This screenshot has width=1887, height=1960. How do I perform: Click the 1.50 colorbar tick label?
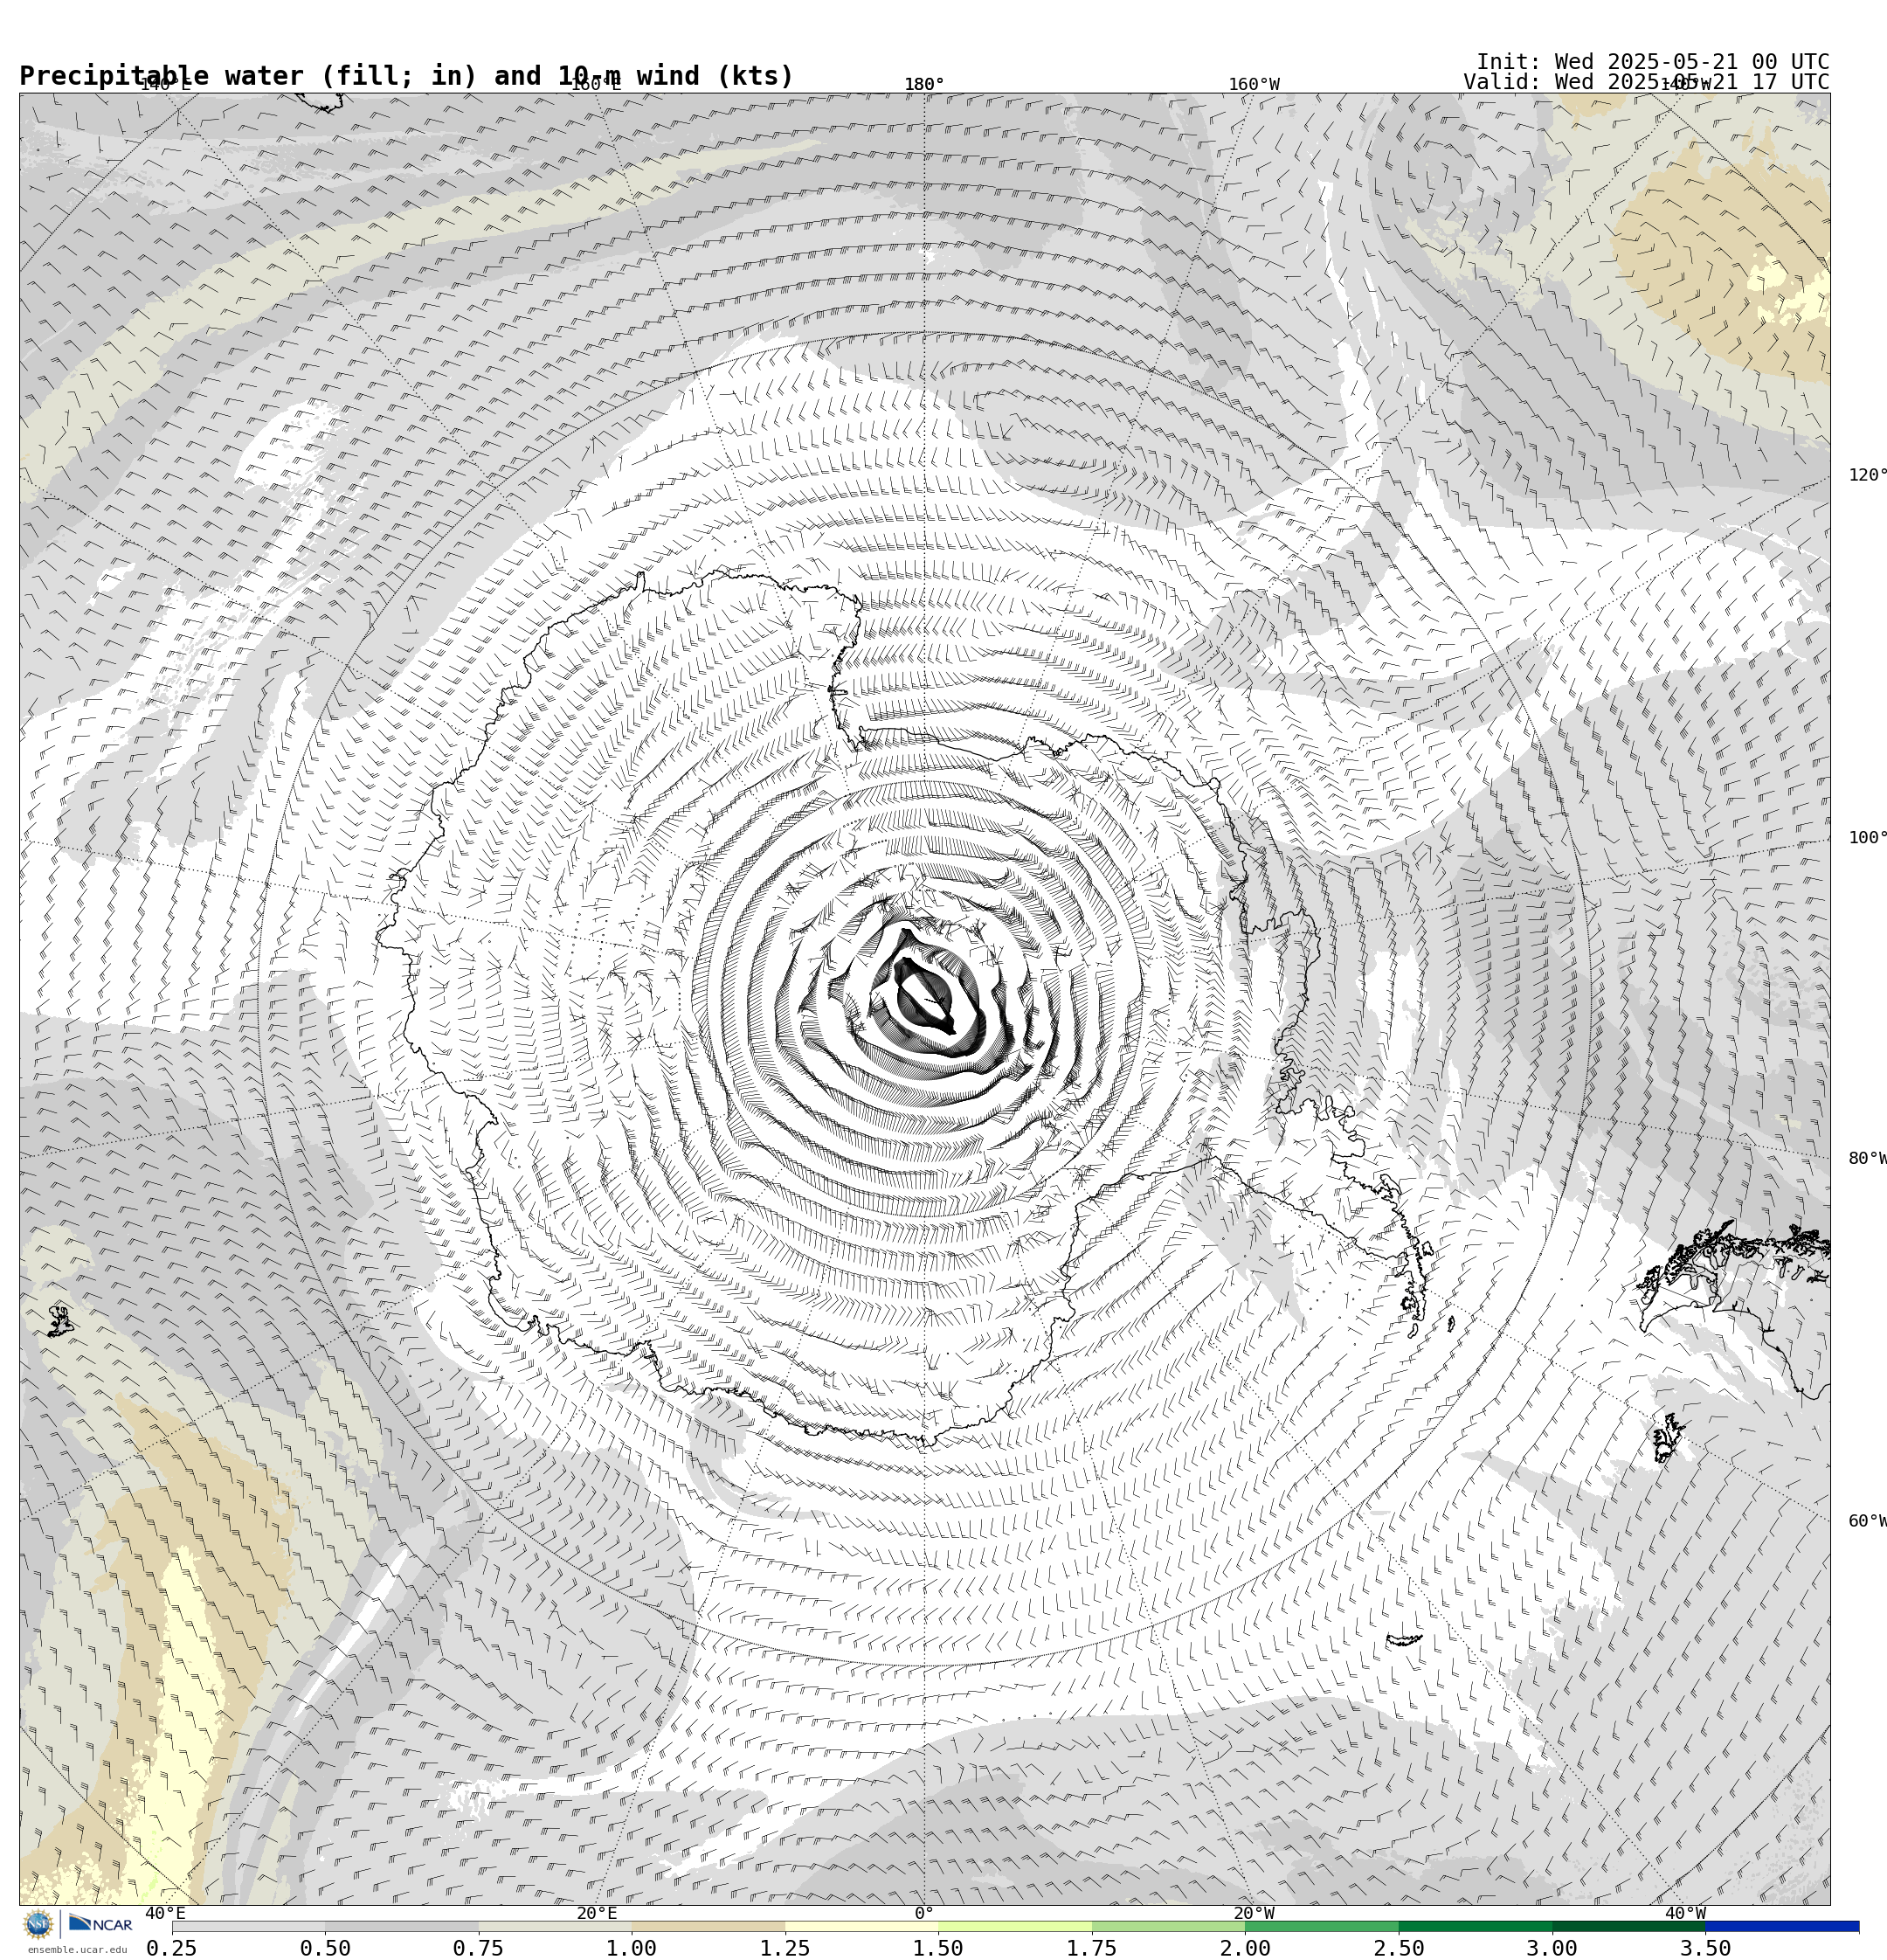[x=938, y=1948]
